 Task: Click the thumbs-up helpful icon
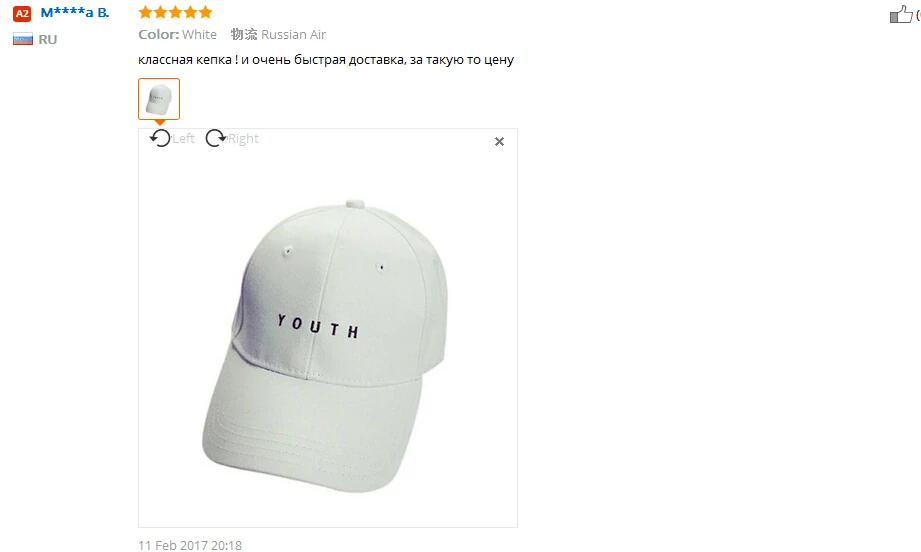click(900, 14)
